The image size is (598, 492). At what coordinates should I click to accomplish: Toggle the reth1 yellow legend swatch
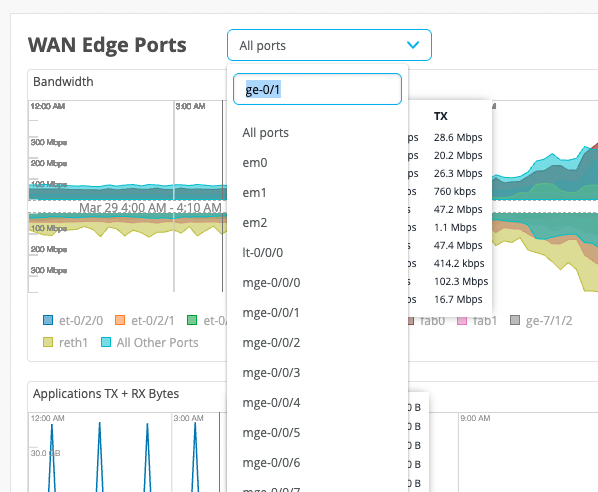[x=48, y=342]
